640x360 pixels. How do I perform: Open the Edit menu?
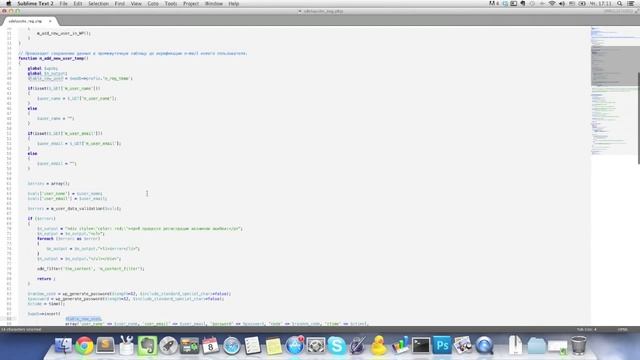click(78, 4)
